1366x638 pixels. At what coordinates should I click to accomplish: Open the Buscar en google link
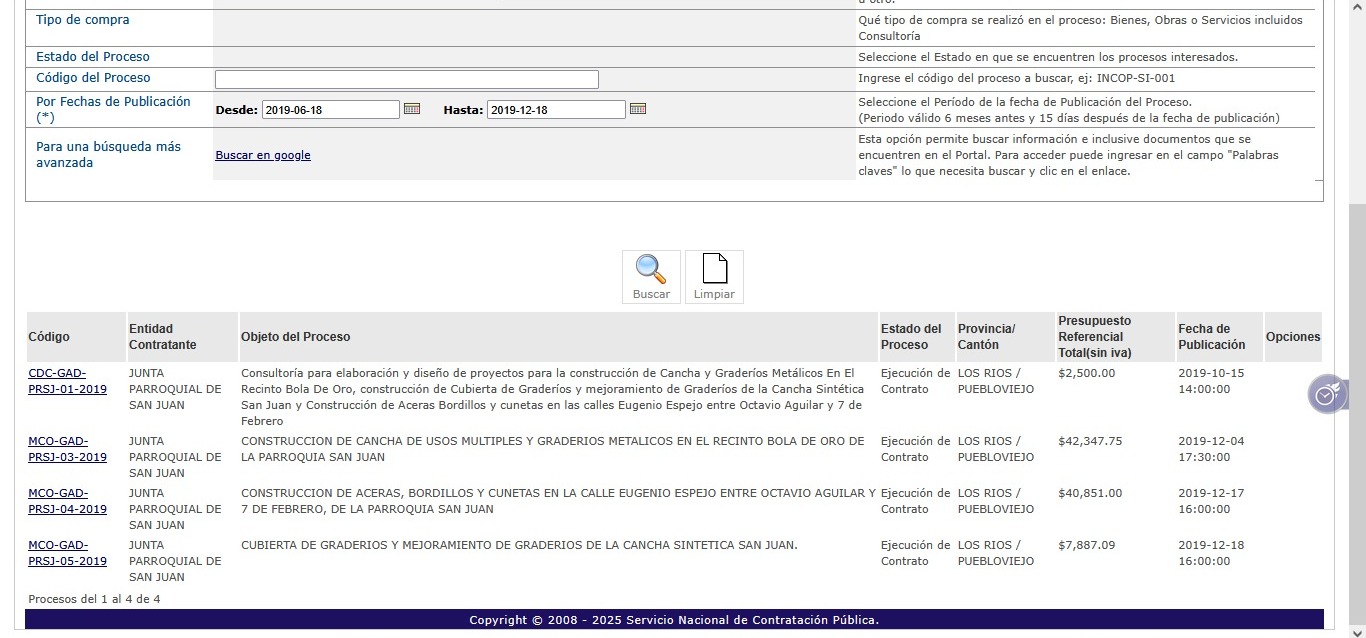point(263,155)
